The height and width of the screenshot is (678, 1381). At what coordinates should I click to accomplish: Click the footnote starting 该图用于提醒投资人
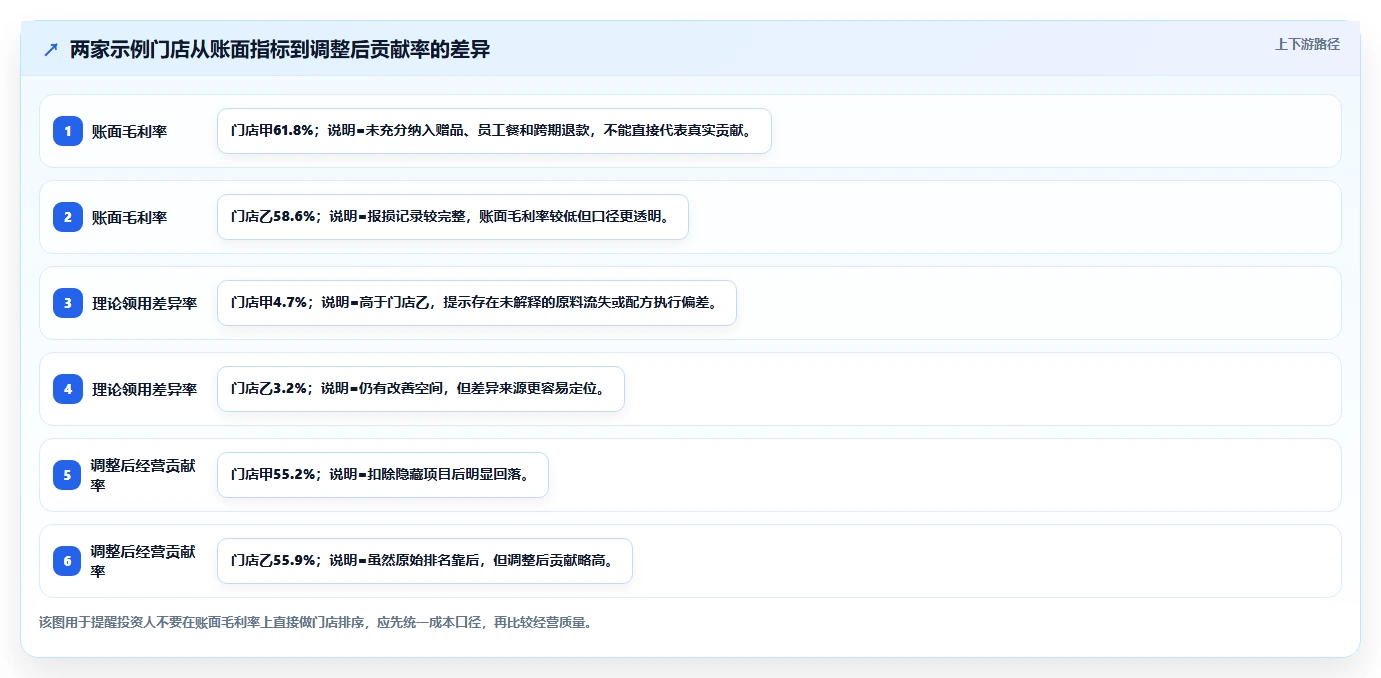(x=316, y=622)
